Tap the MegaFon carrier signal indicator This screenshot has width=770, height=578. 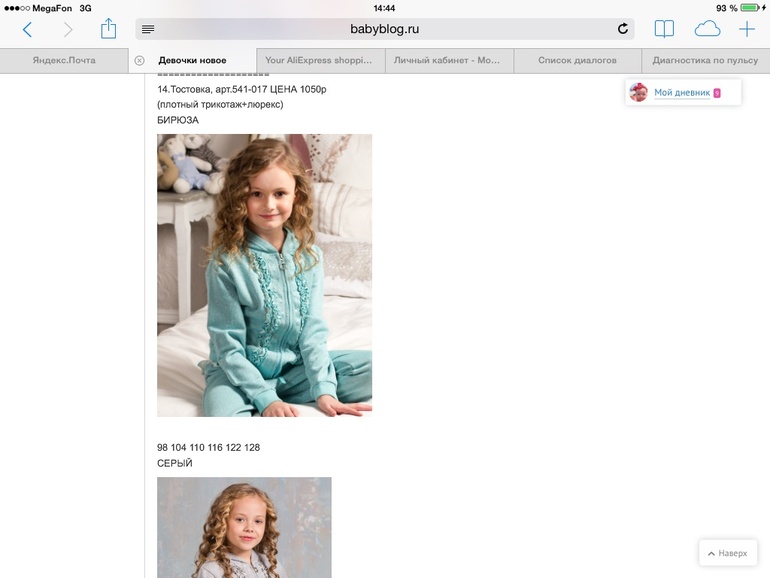(37, 8)
